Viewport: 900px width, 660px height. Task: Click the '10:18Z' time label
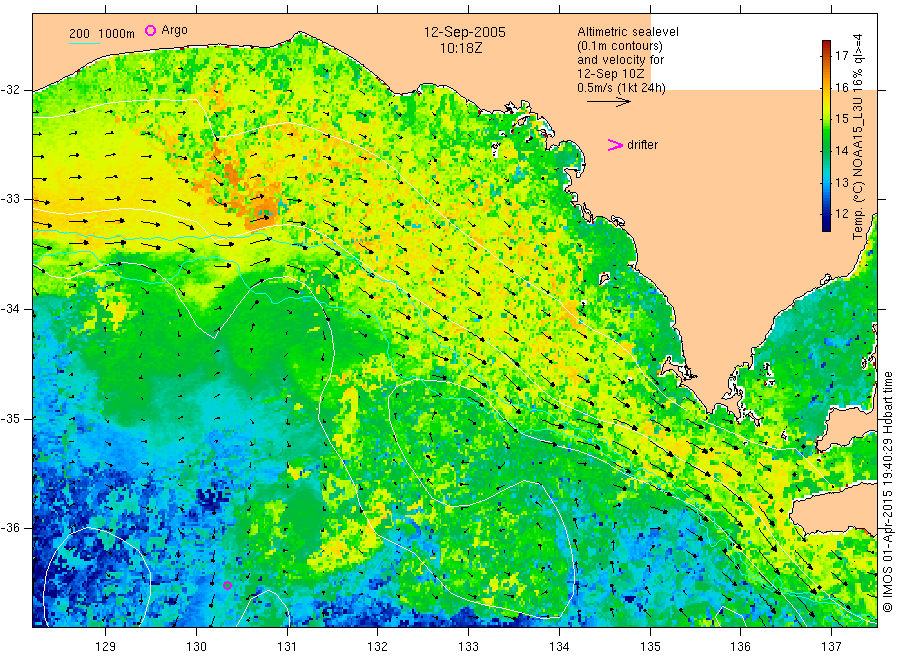[461, 48]
